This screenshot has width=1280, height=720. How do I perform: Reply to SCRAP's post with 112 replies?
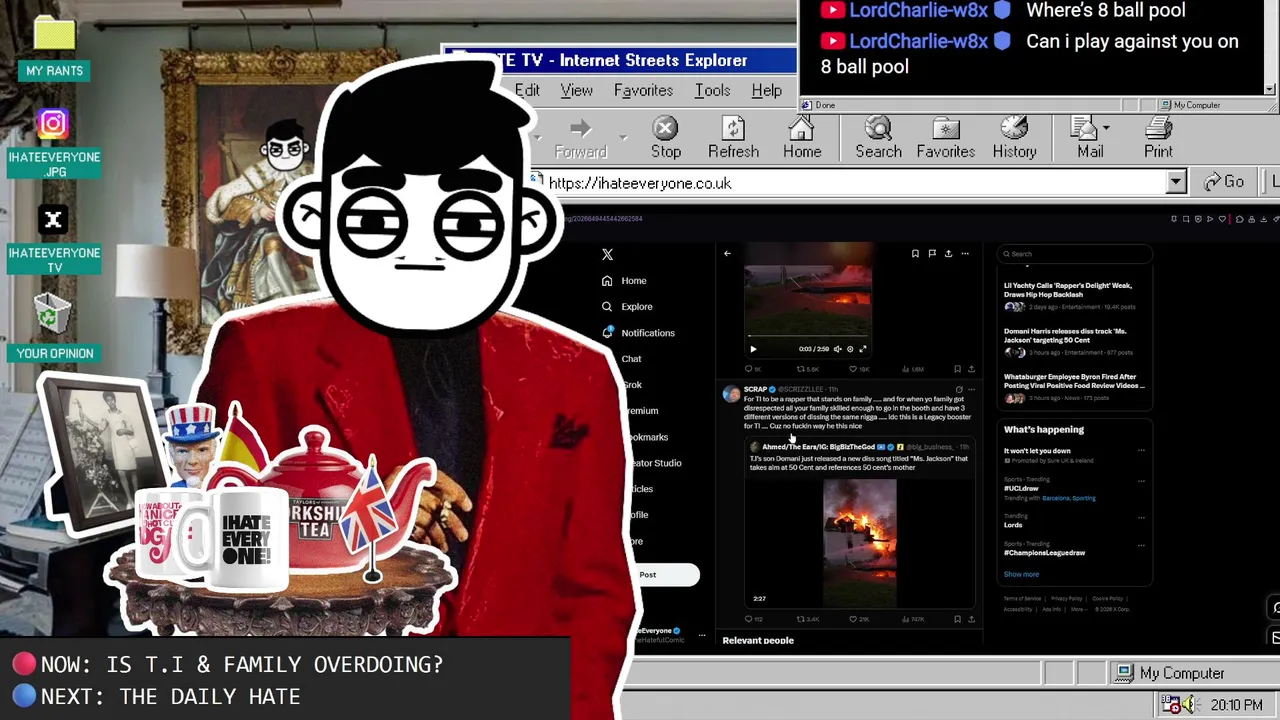tap(753, 619)
